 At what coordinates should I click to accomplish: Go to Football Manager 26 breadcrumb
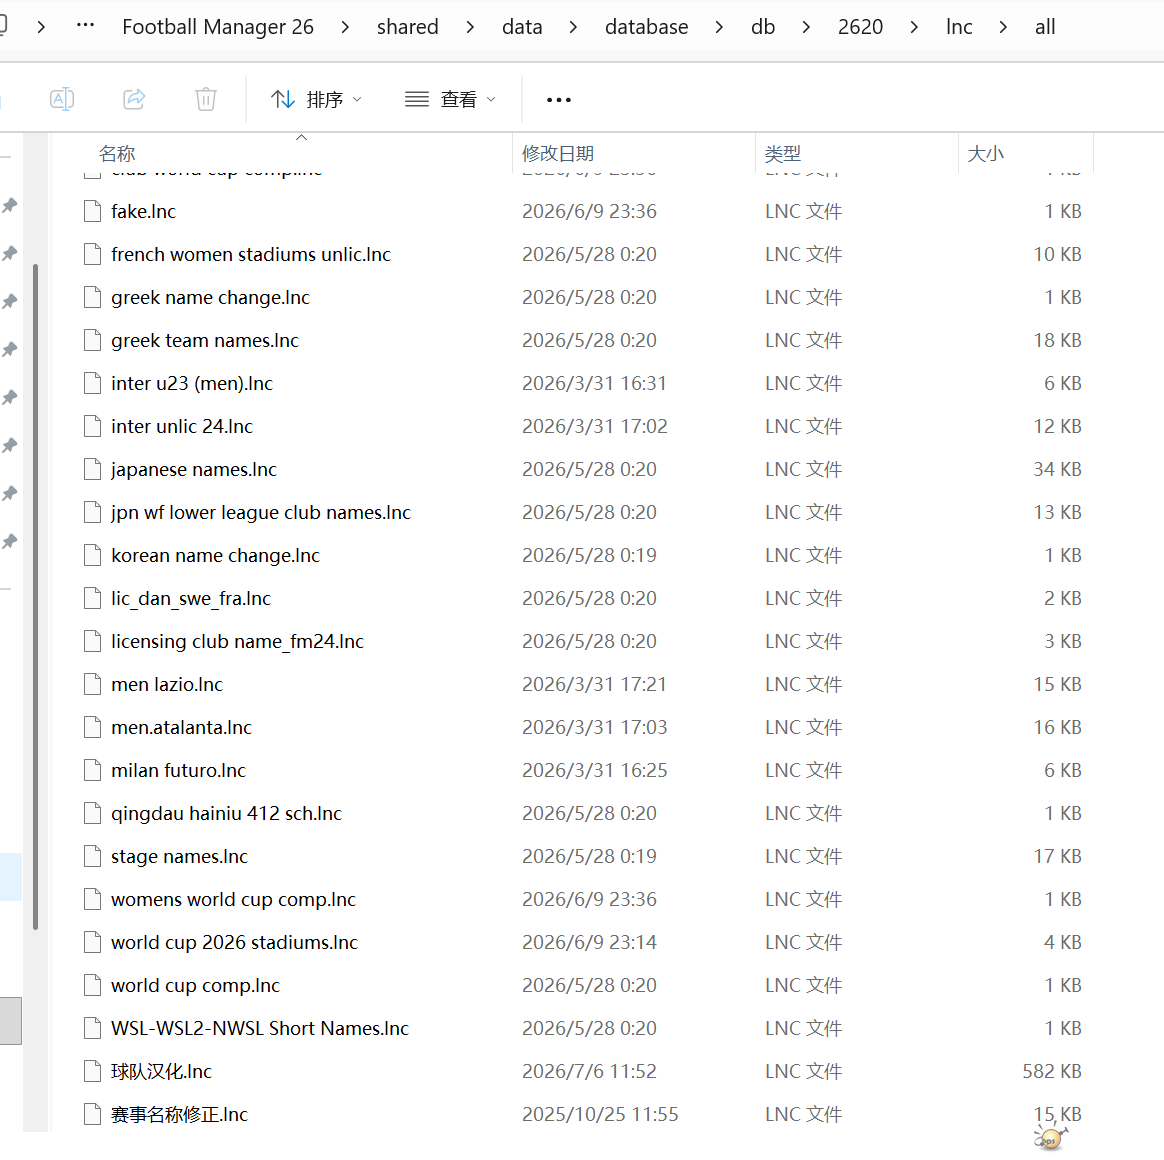218,27
